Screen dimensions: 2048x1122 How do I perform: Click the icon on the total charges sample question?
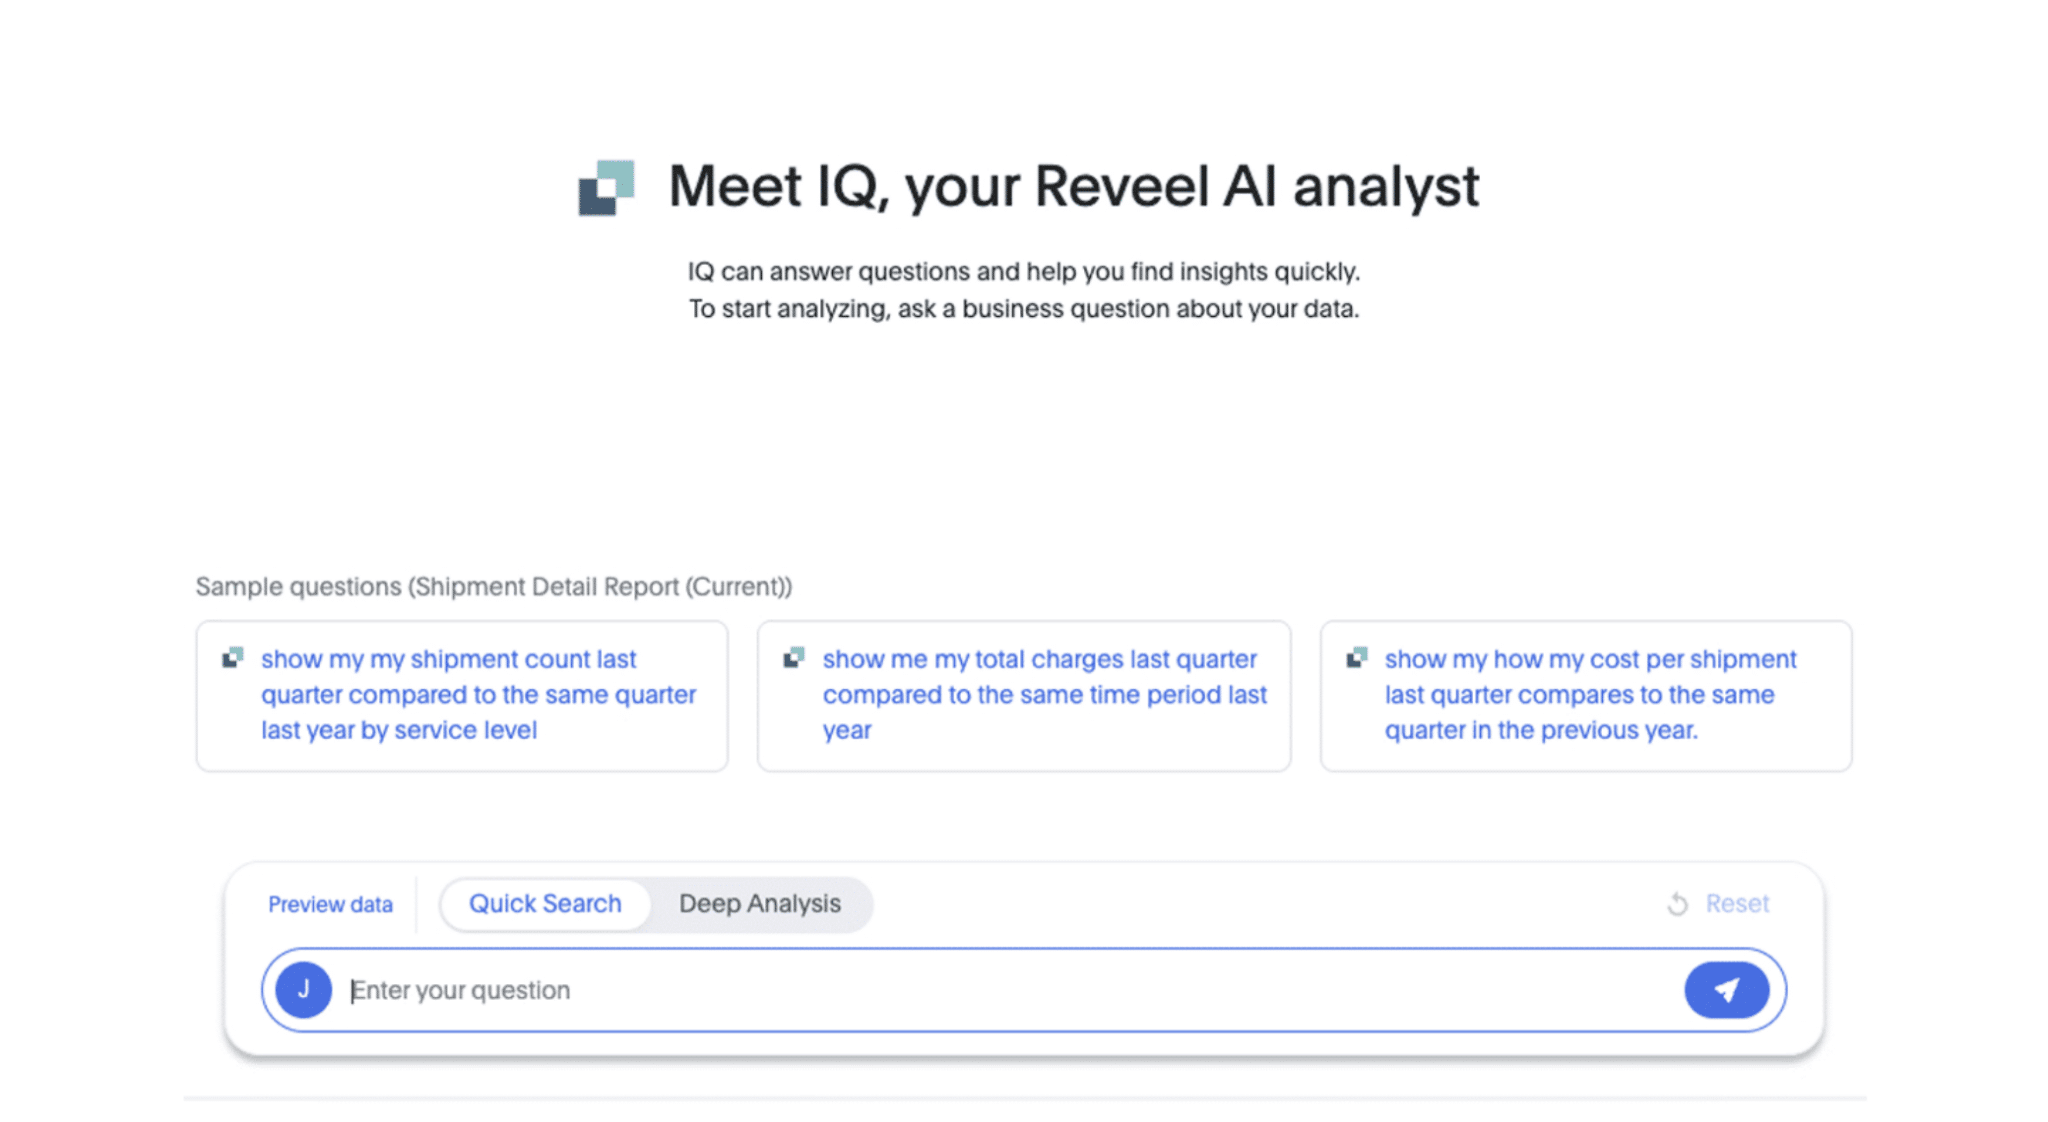point(794,658)
